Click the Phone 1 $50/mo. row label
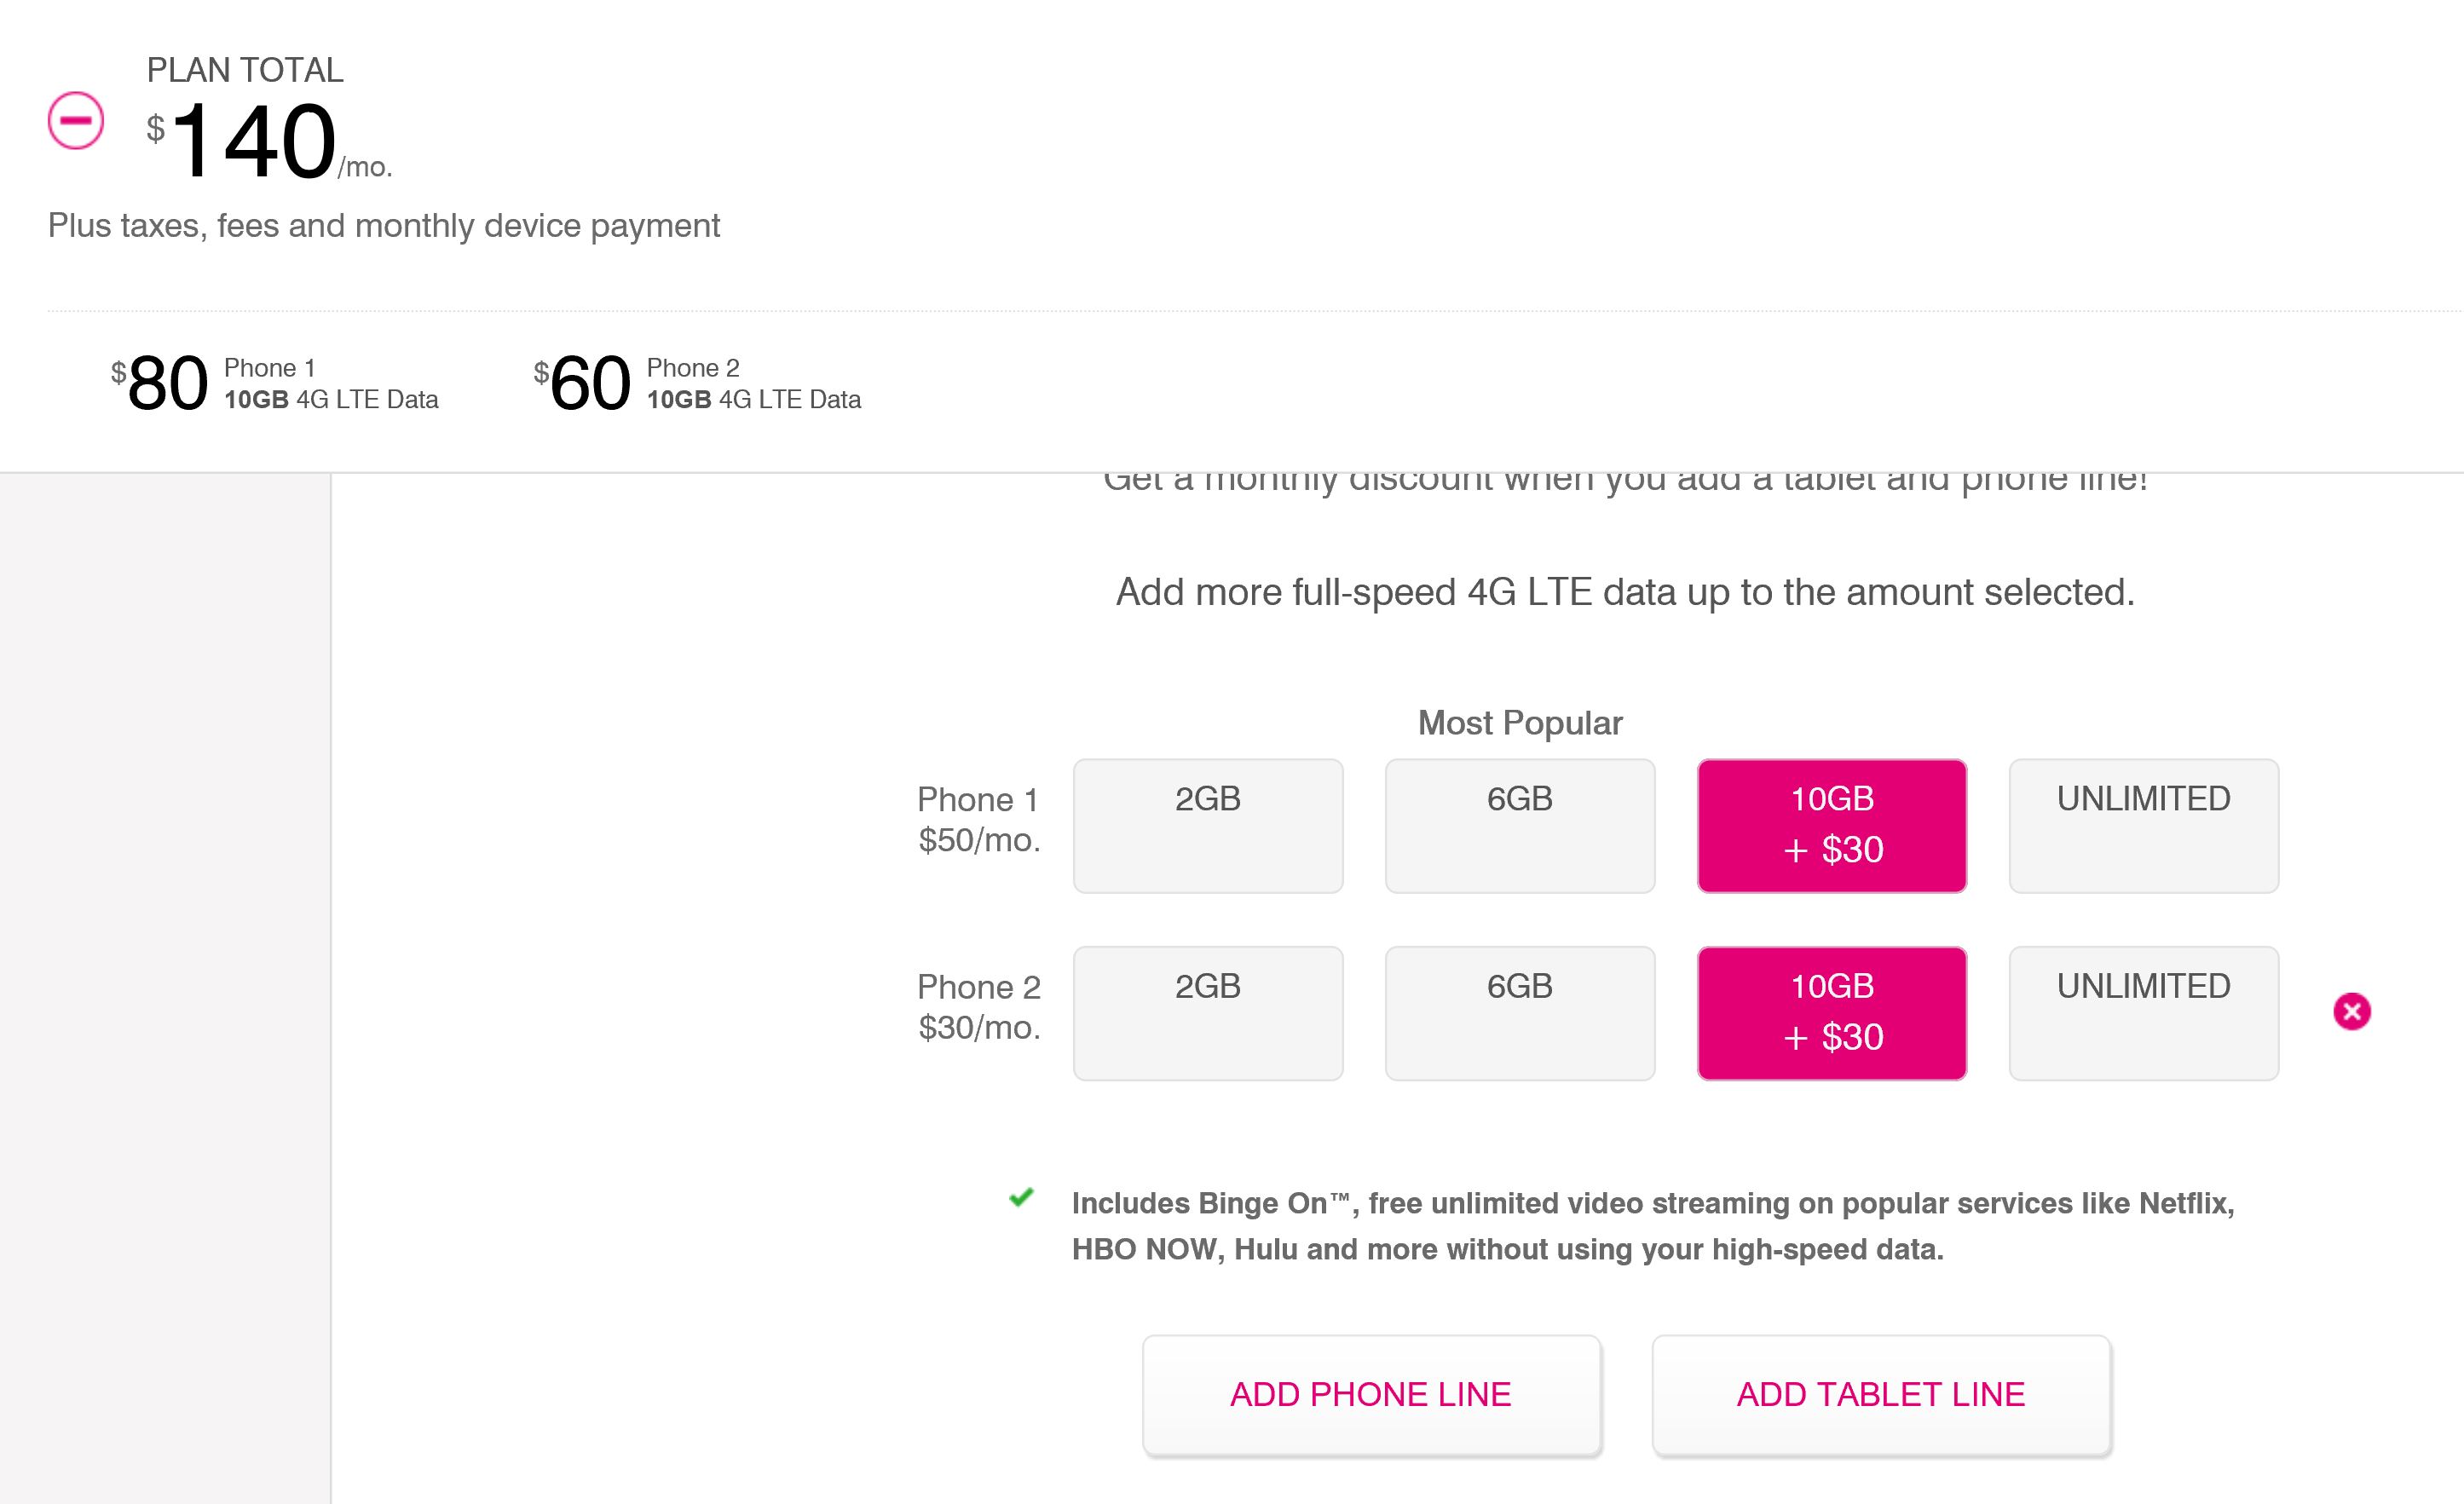Viewport: 2464px width, 1504px height. coord(979,820)
